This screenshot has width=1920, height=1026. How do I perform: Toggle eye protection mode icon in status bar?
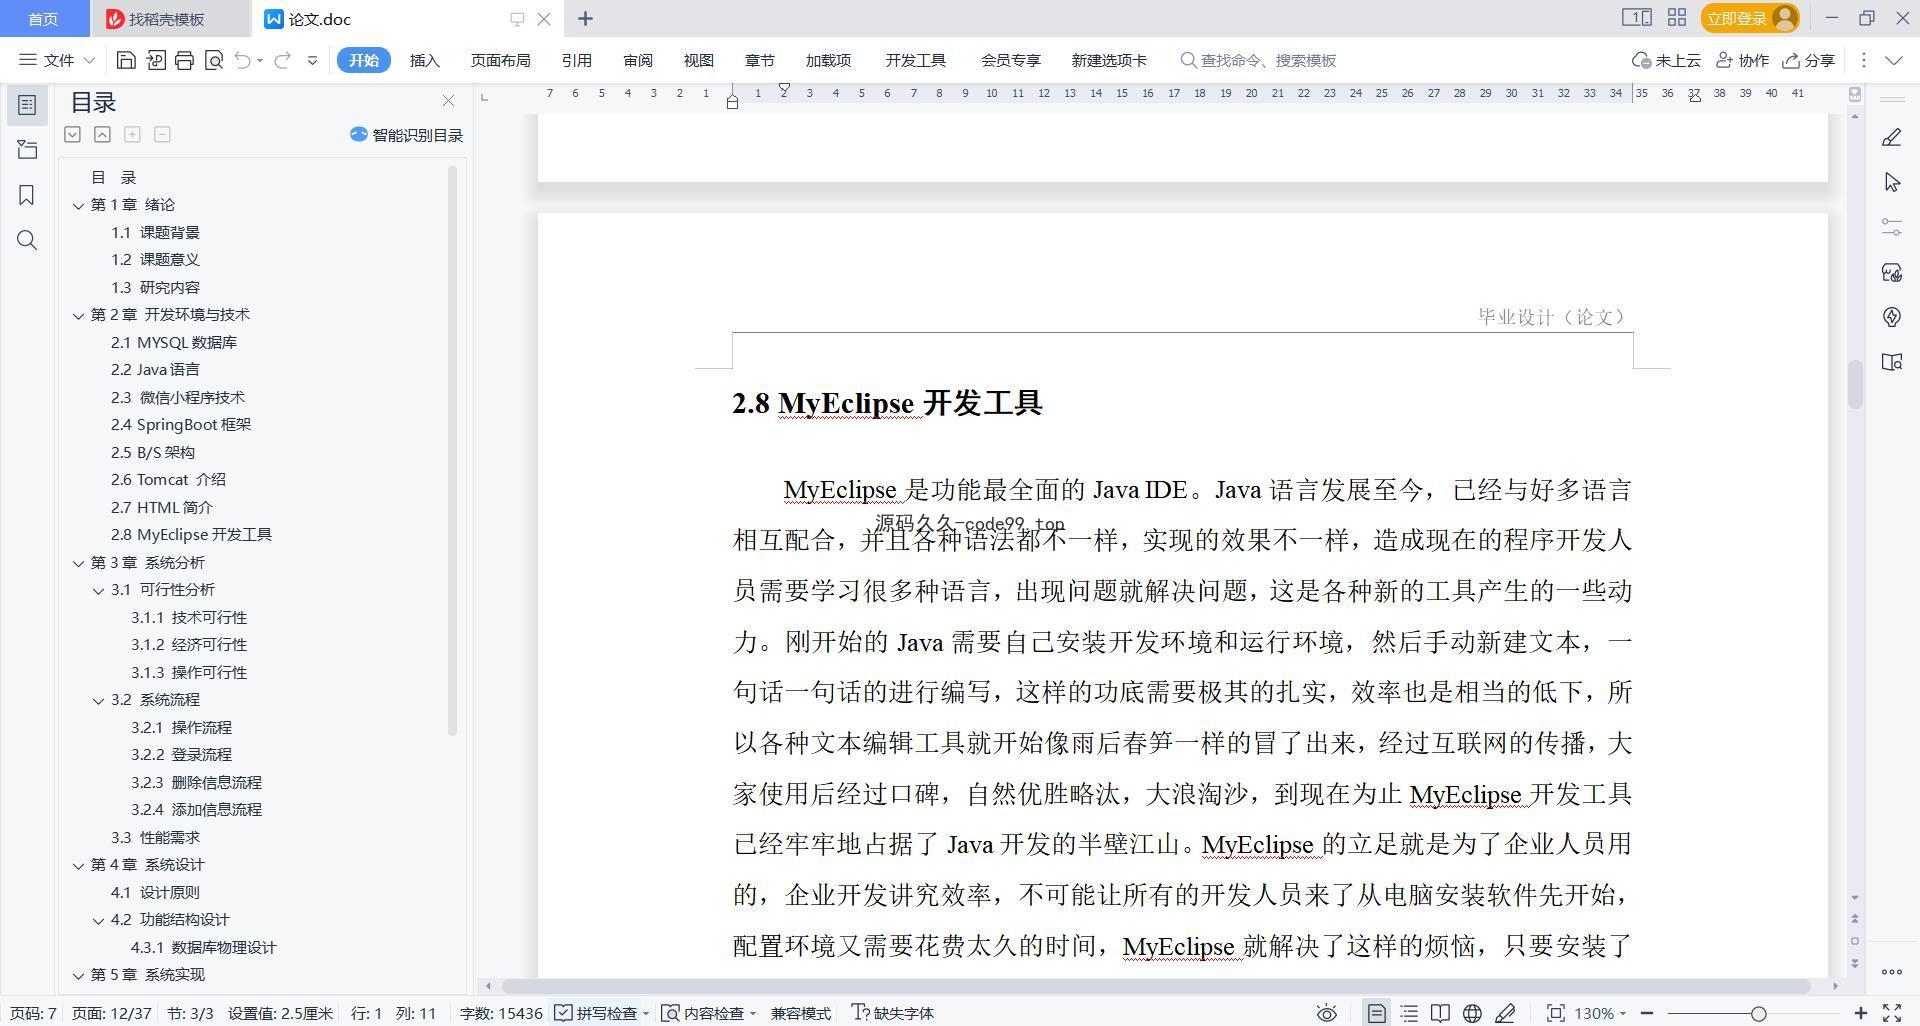click(x=1327, y=1013)
